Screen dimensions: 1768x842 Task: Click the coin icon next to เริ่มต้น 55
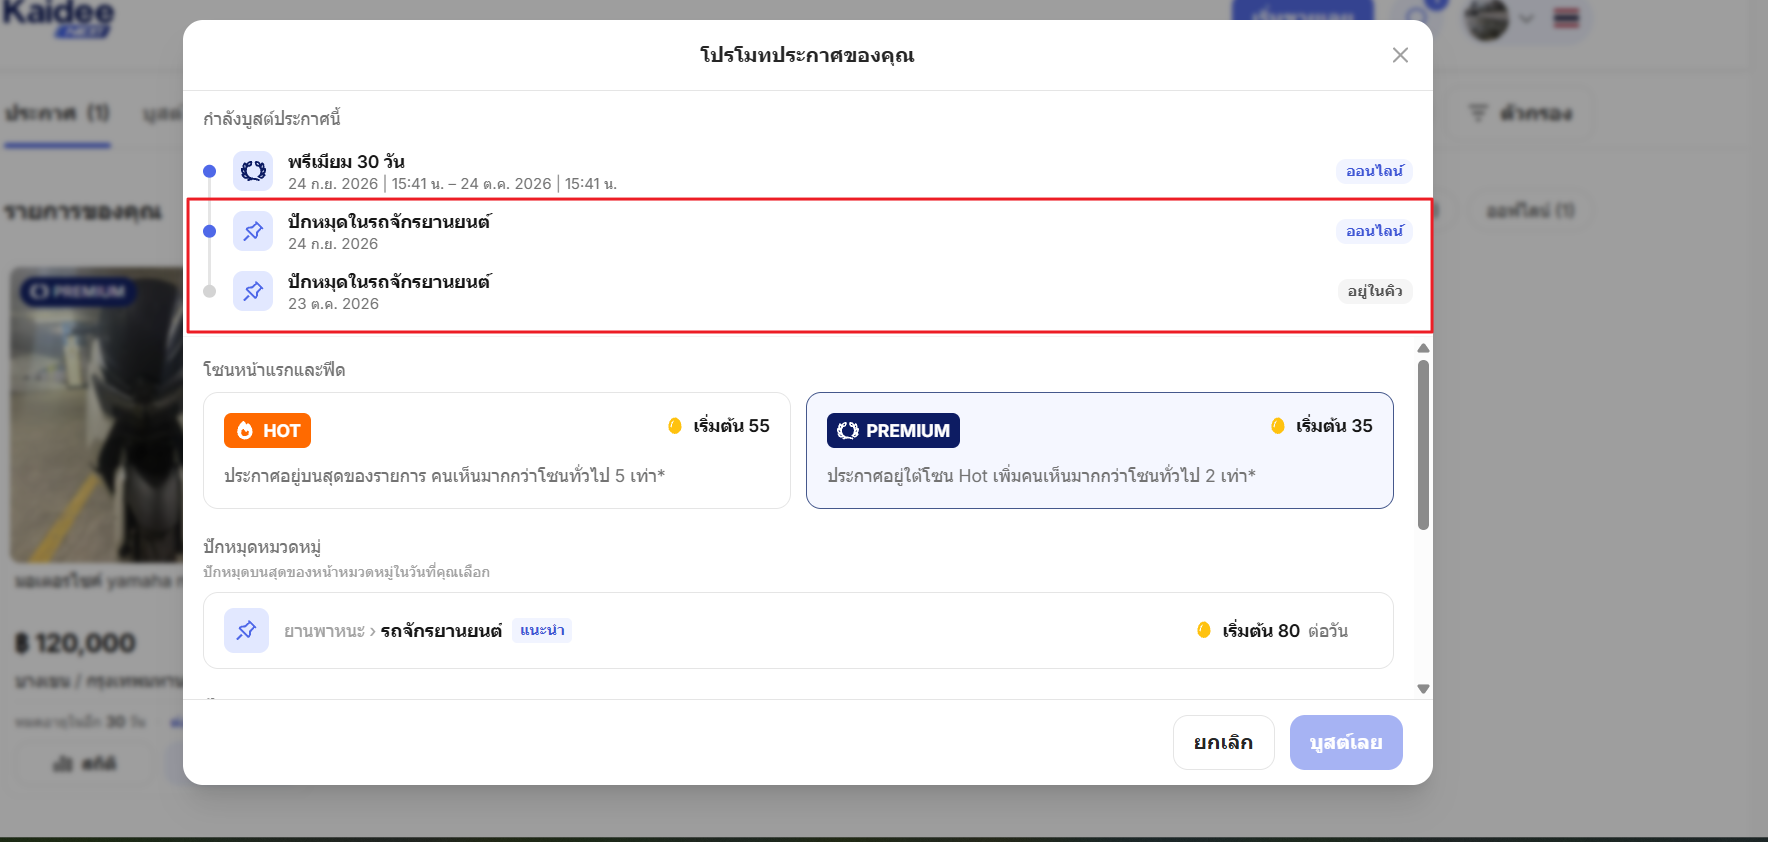click(x=675, y=426)
